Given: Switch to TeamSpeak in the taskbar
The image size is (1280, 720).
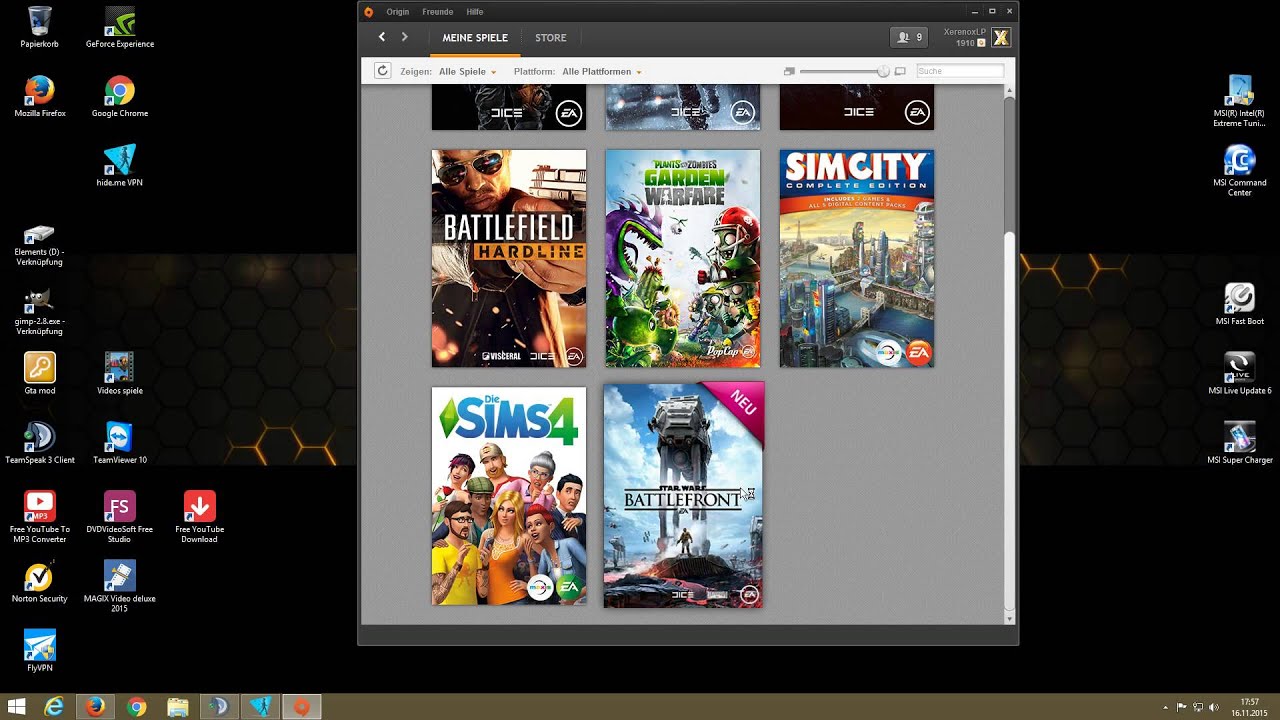Looking at the screenshot, I should coord(219,707).
